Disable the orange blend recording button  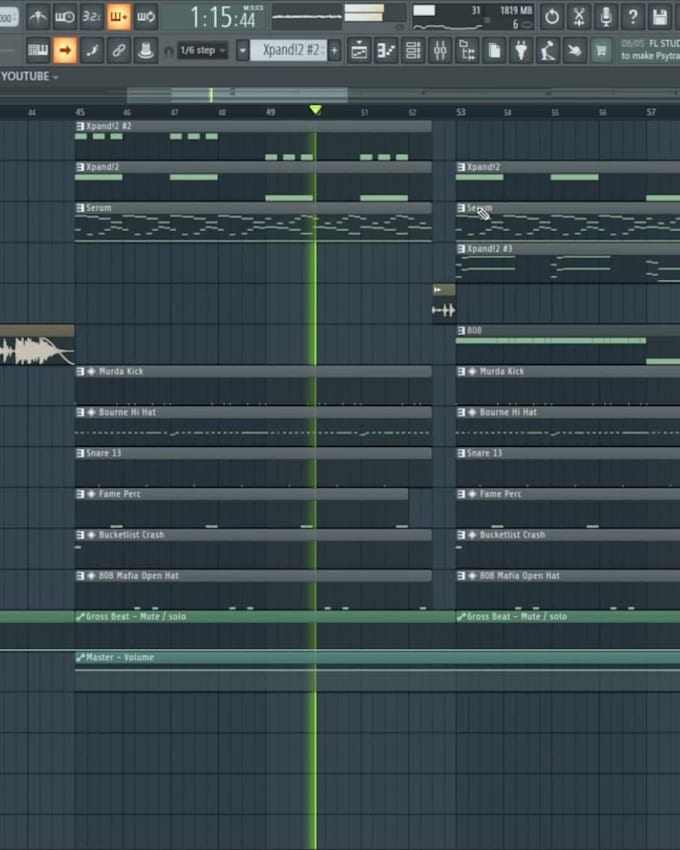[119, 17]
